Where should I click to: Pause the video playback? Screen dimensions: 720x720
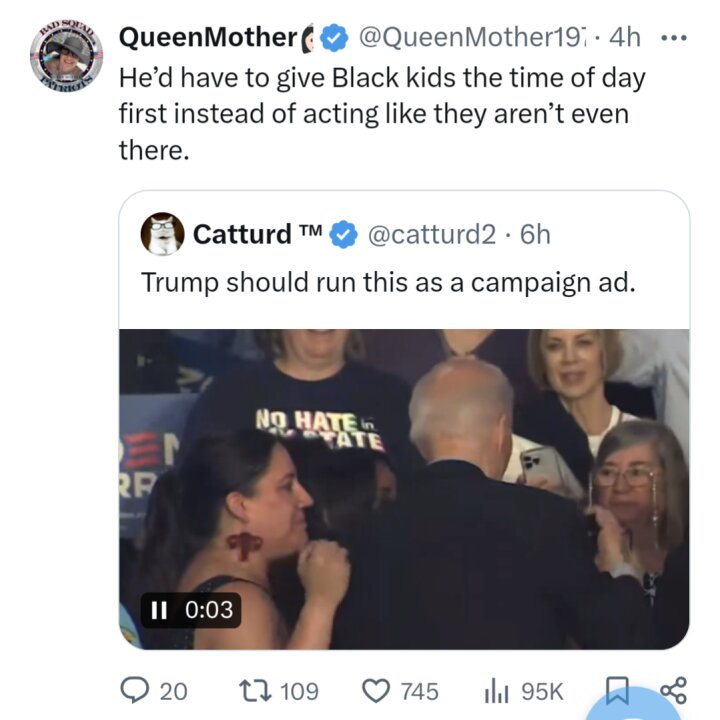[x=159, y=610]
